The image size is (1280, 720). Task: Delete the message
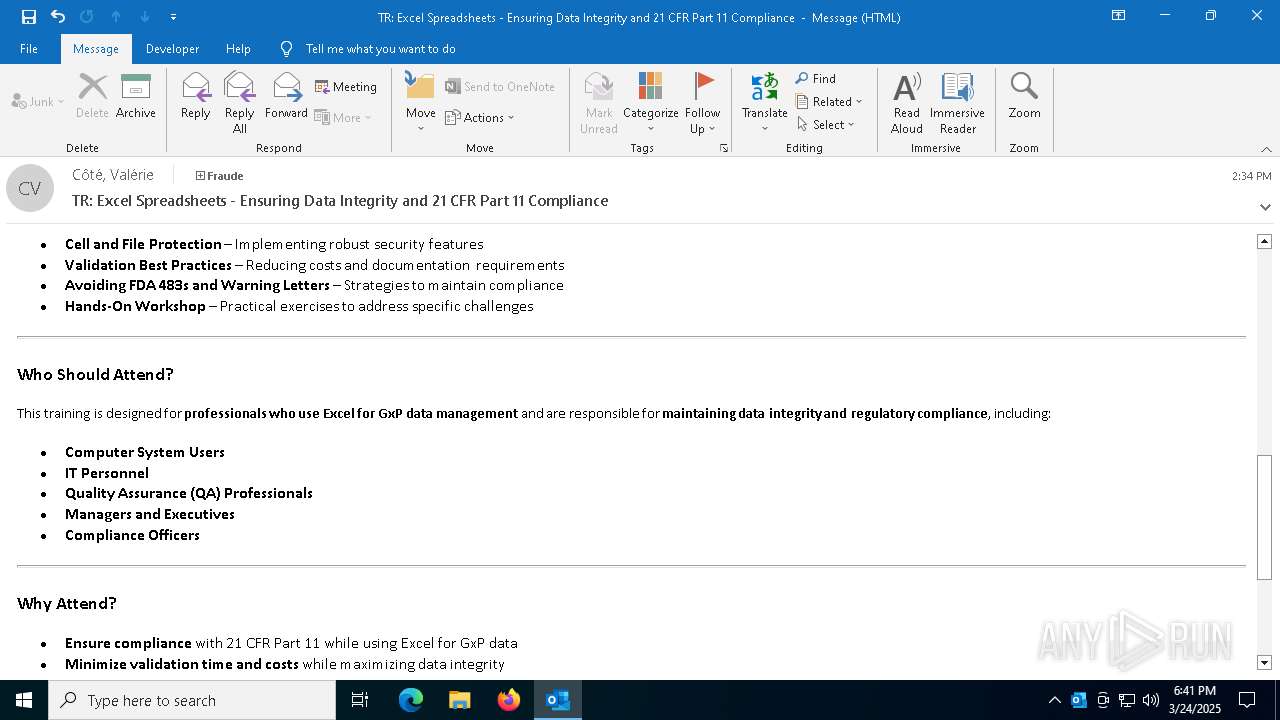(92, 97)
